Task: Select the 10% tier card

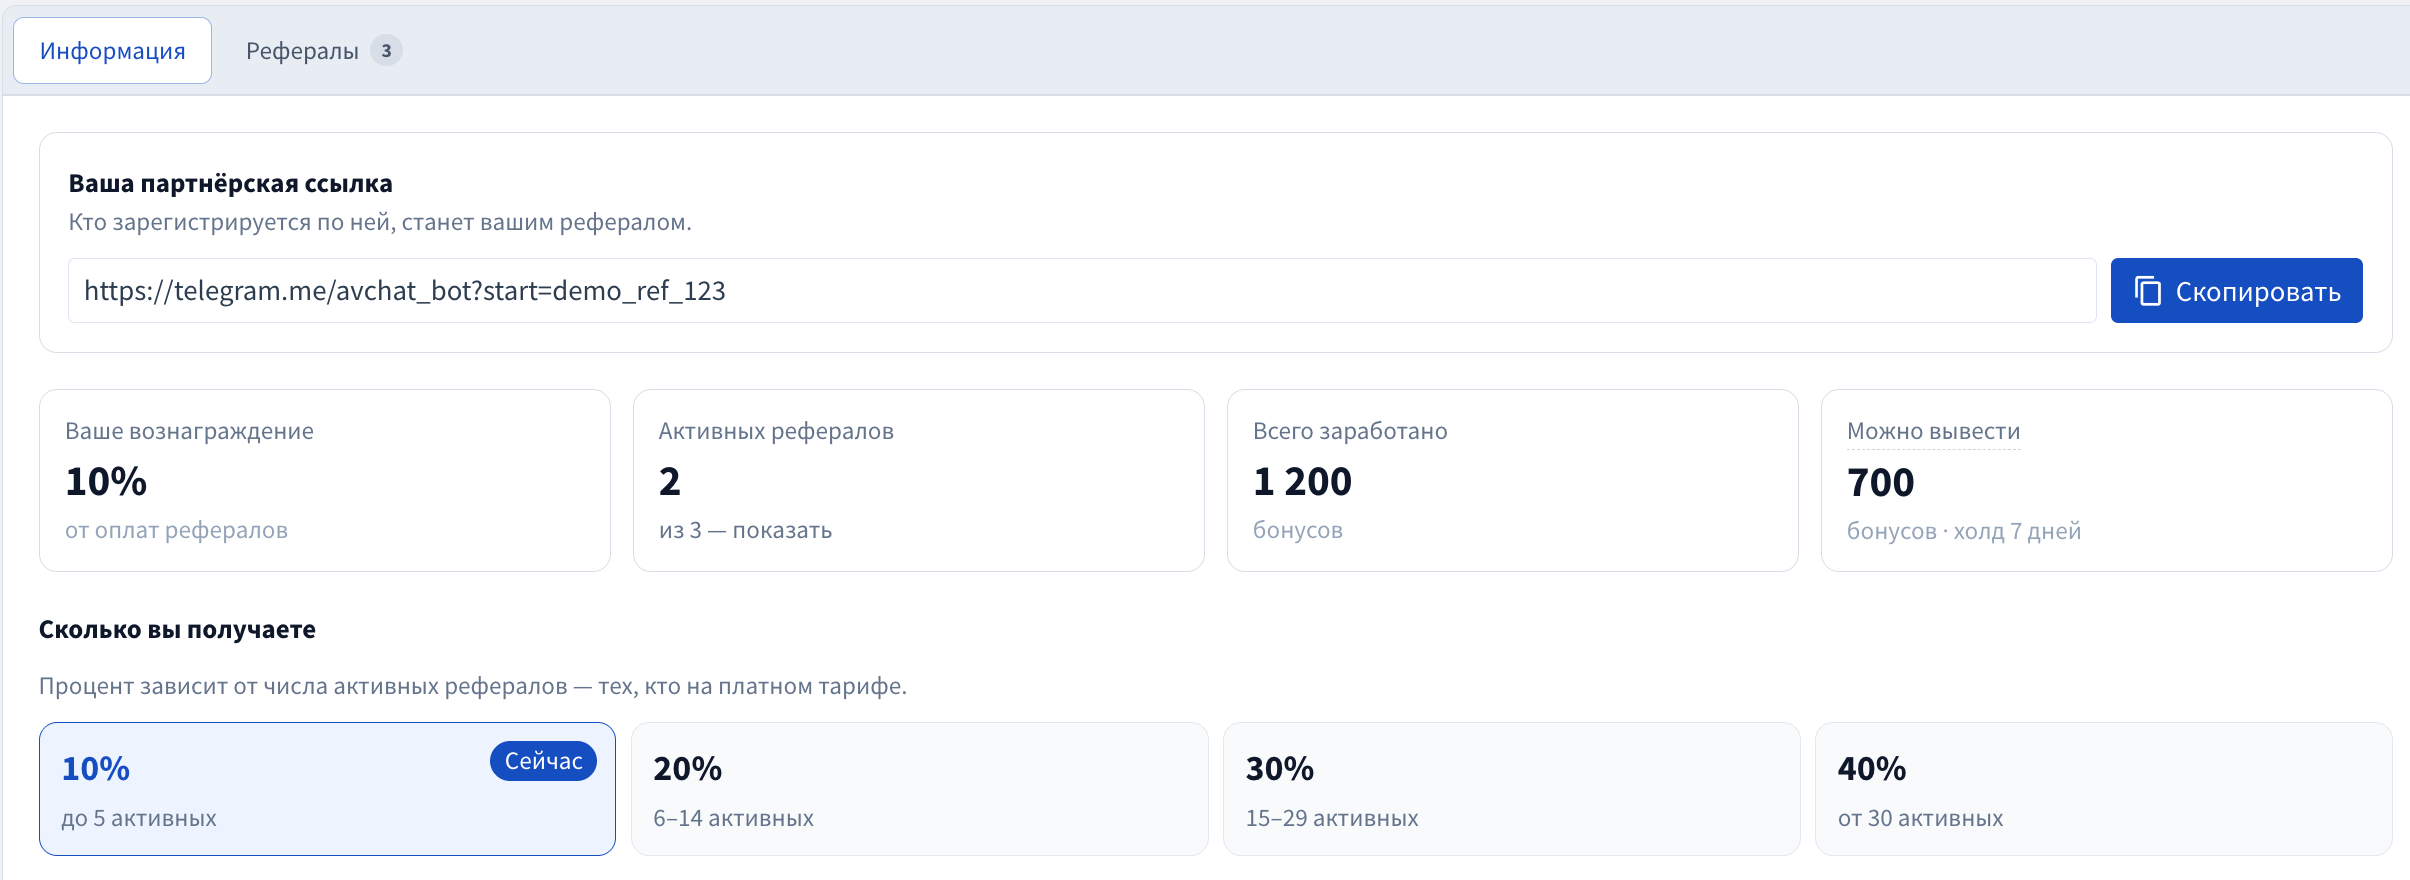Action: (327, 789)
